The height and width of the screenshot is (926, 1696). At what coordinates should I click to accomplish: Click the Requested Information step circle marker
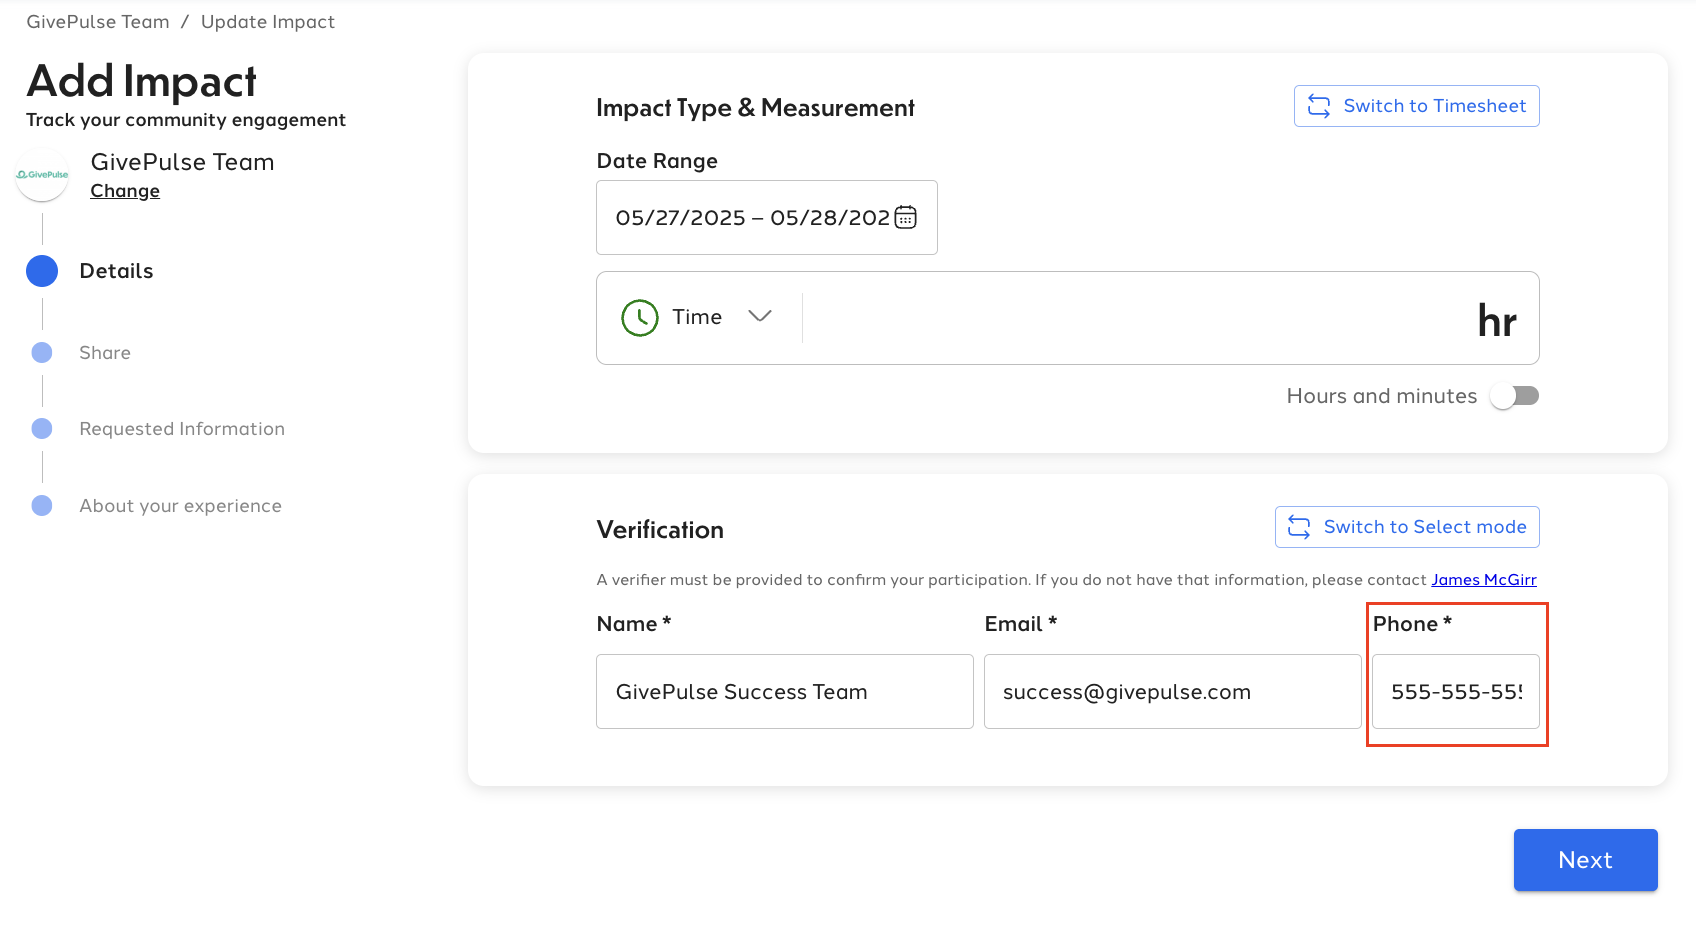tap(42, 429)
